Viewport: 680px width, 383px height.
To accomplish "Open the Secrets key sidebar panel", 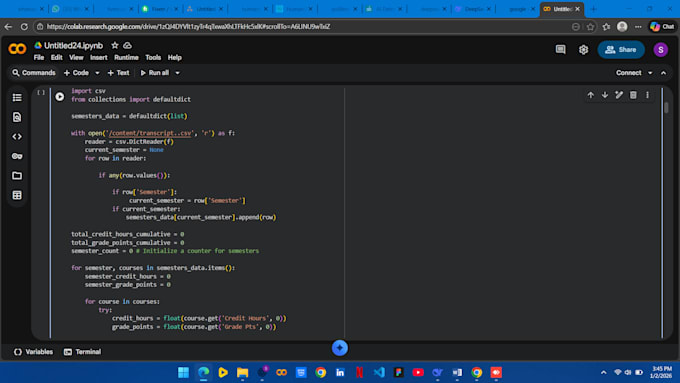I will click(17, 156).
